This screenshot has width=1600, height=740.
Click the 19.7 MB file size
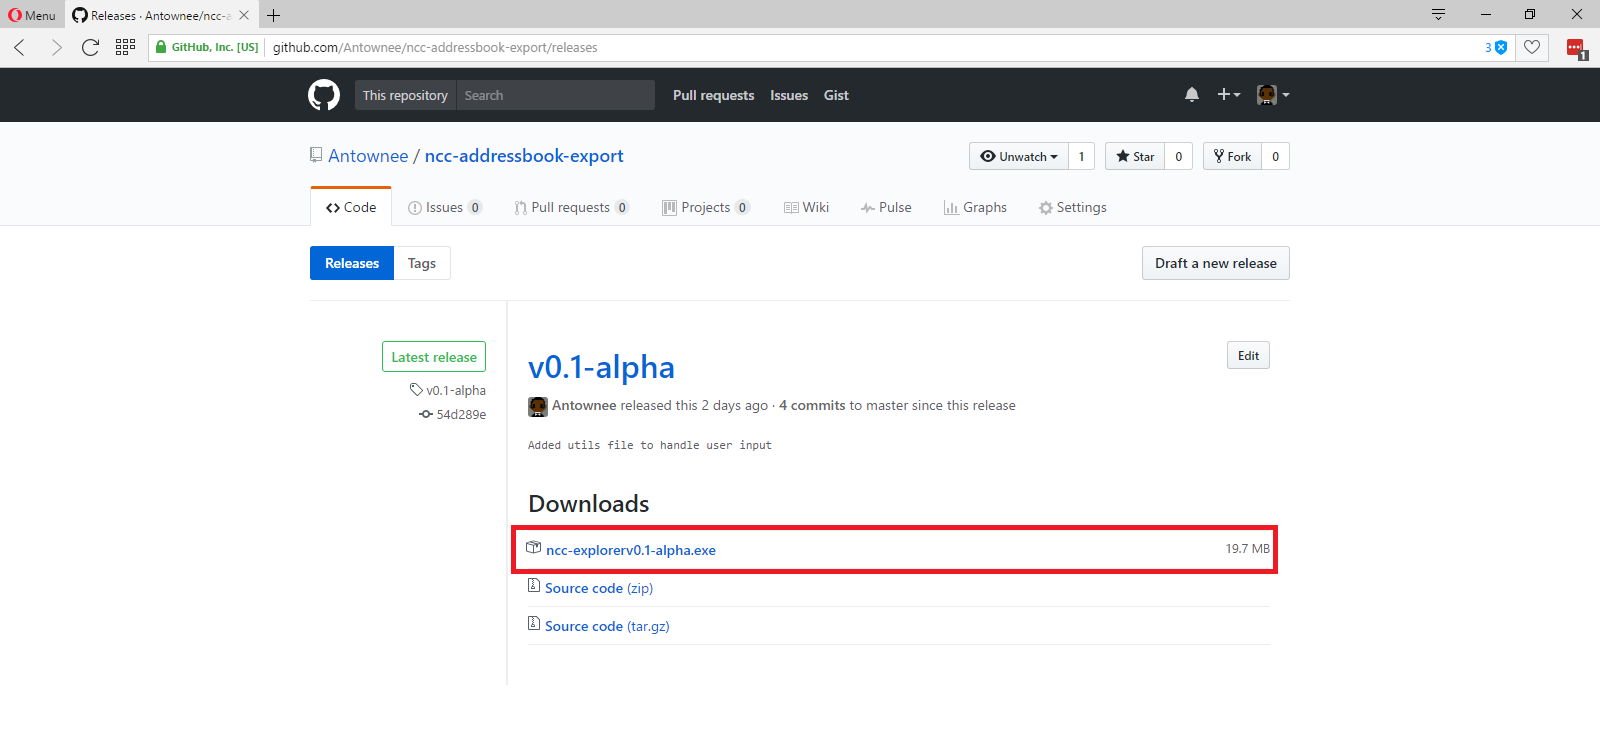[x=1248, y=549]
